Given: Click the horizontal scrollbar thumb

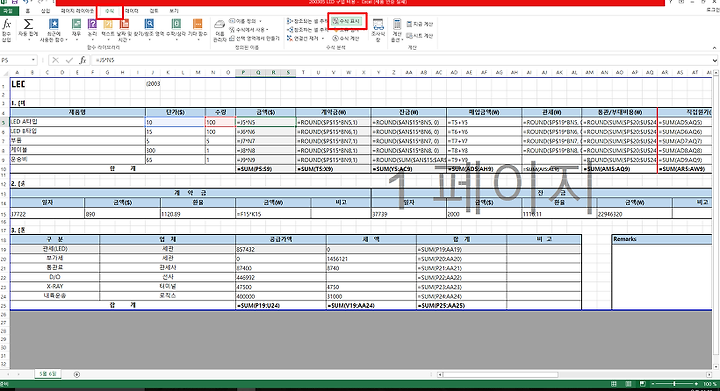Looking at the screenshot, I should tap(501, 374).
